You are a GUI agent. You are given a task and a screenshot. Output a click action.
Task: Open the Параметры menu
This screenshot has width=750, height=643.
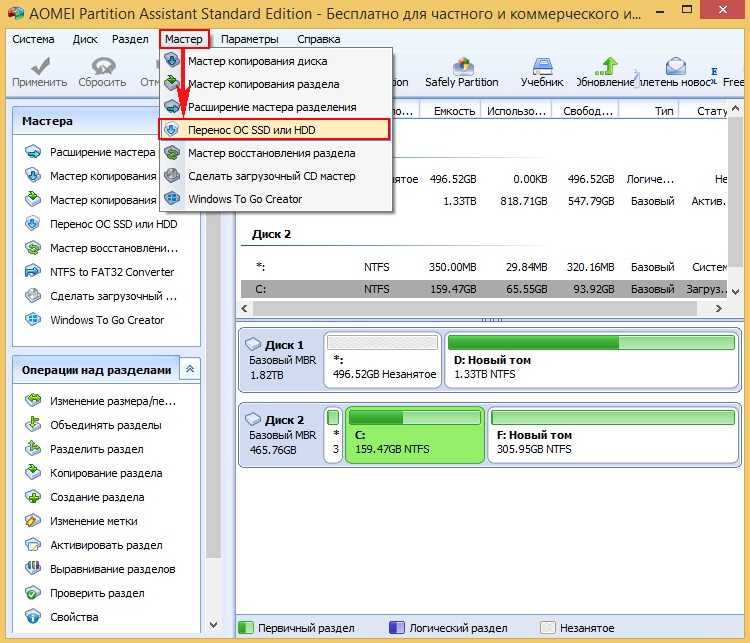coord(250,39)
